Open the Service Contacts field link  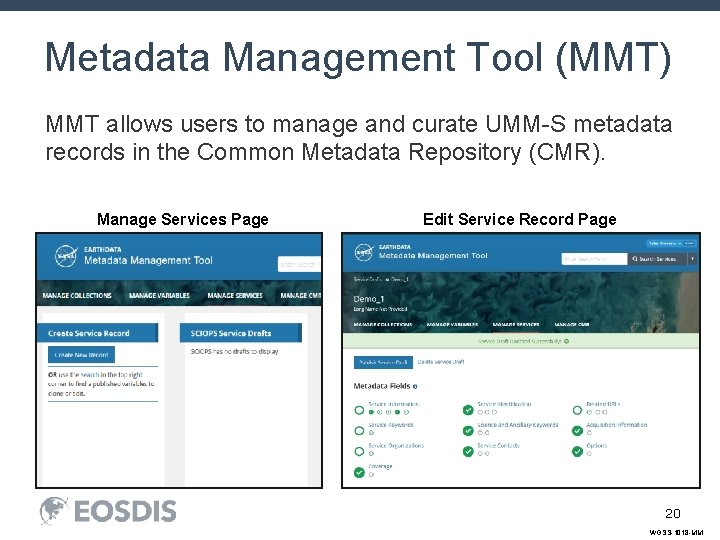pos(498,445)
